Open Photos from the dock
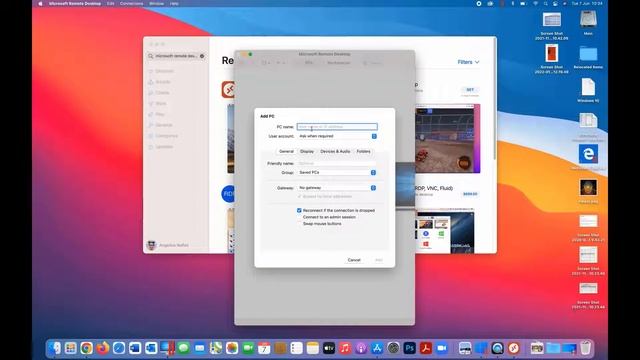The image size is (640, 360). click(232, 348)
